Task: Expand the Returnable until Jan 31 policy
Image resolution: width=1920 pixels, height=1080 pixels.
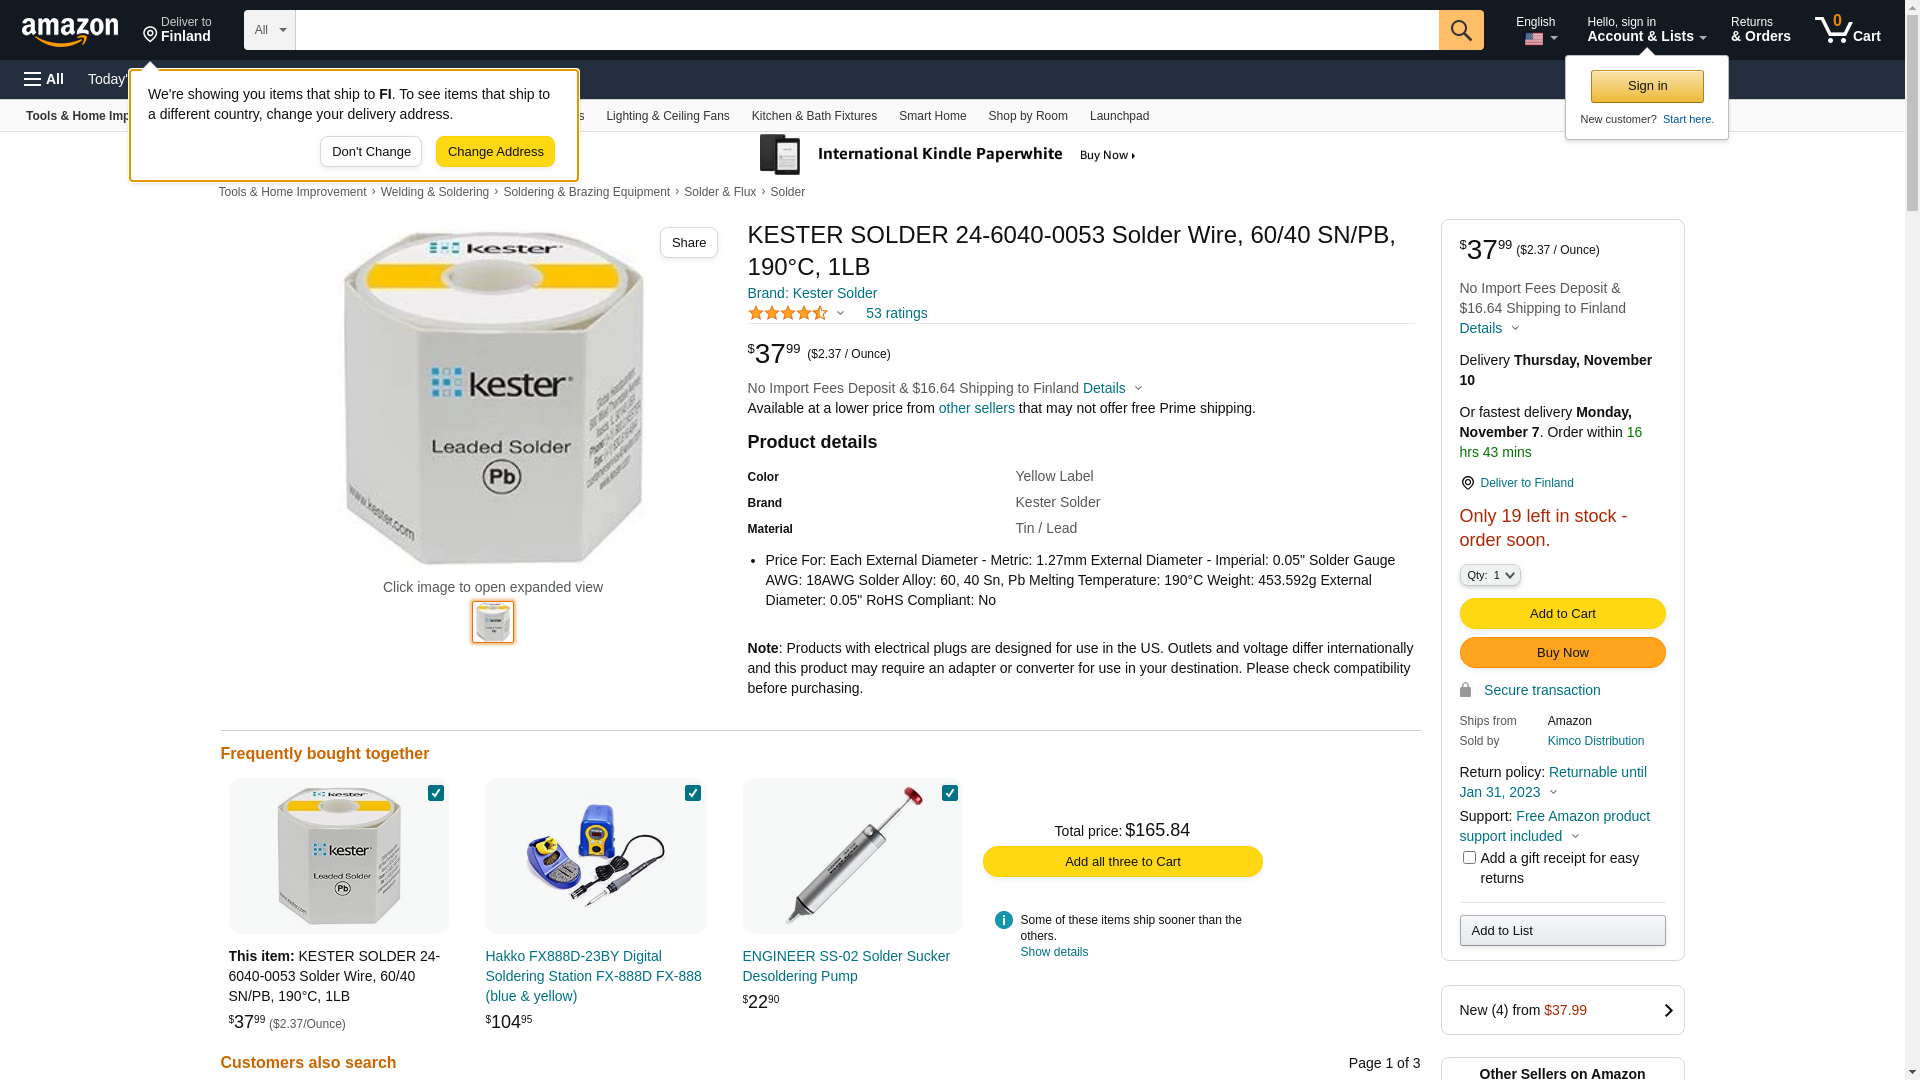Action: pyautogui.click(x=1553, y=792)
